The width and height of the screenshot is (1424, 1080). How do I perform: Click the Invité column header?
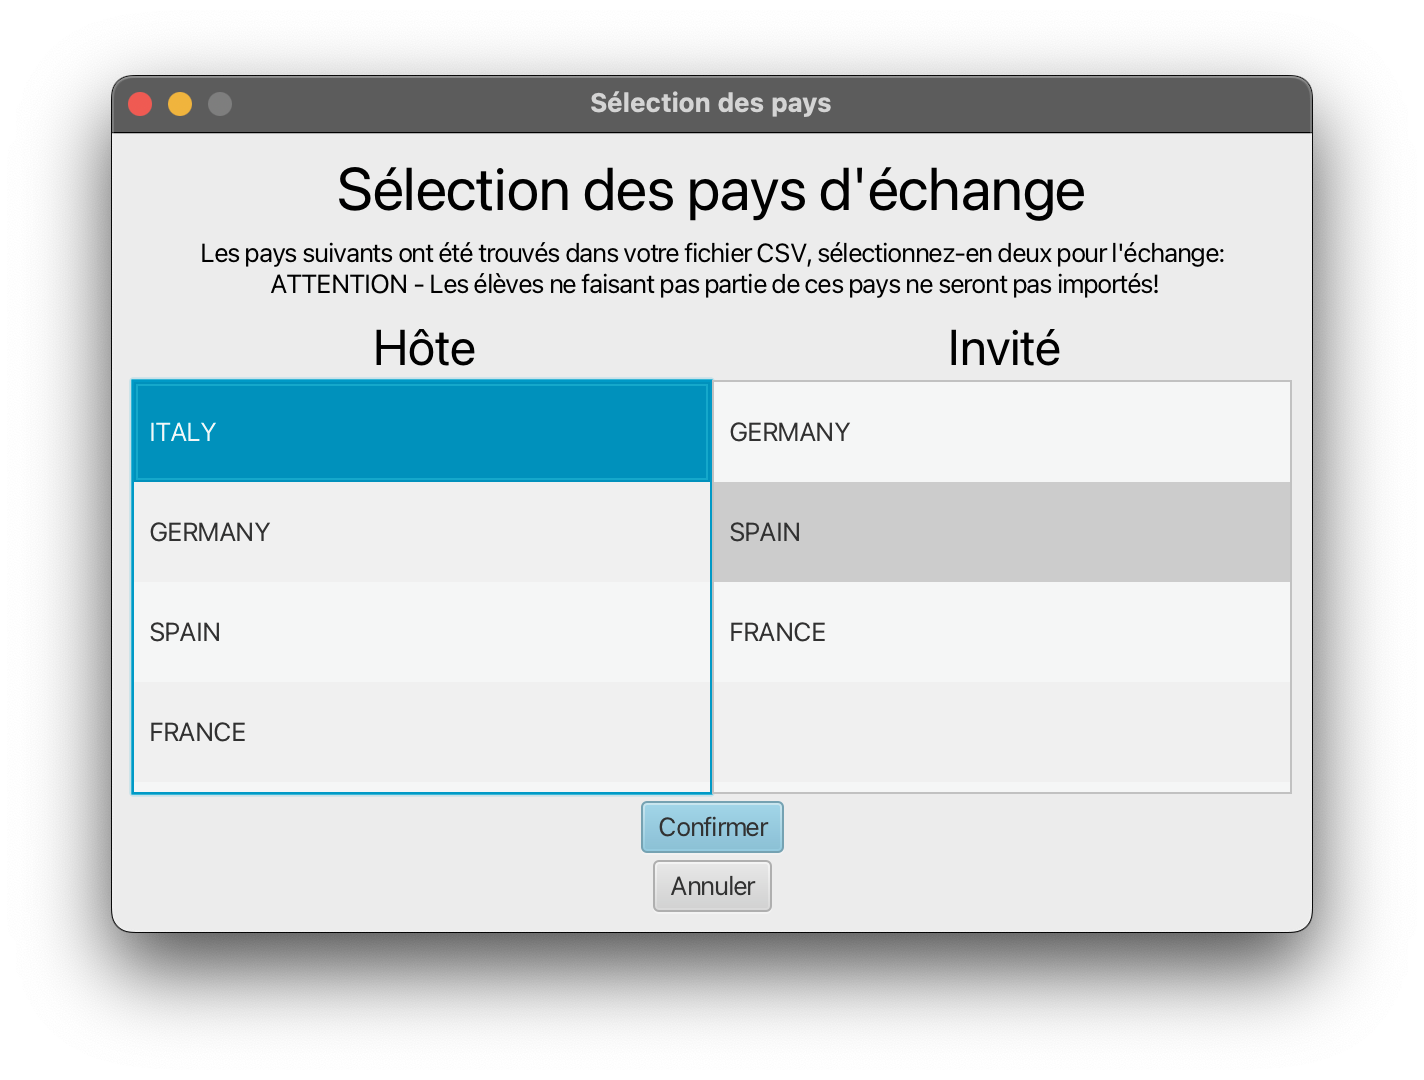click(x=1003, y=348)
